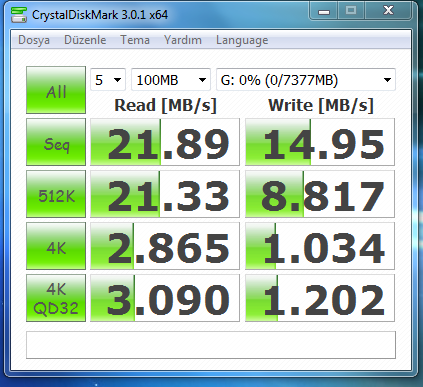Open the Yardım menu
The width and height of the screenshot is (423, 387).
(183, 40)
